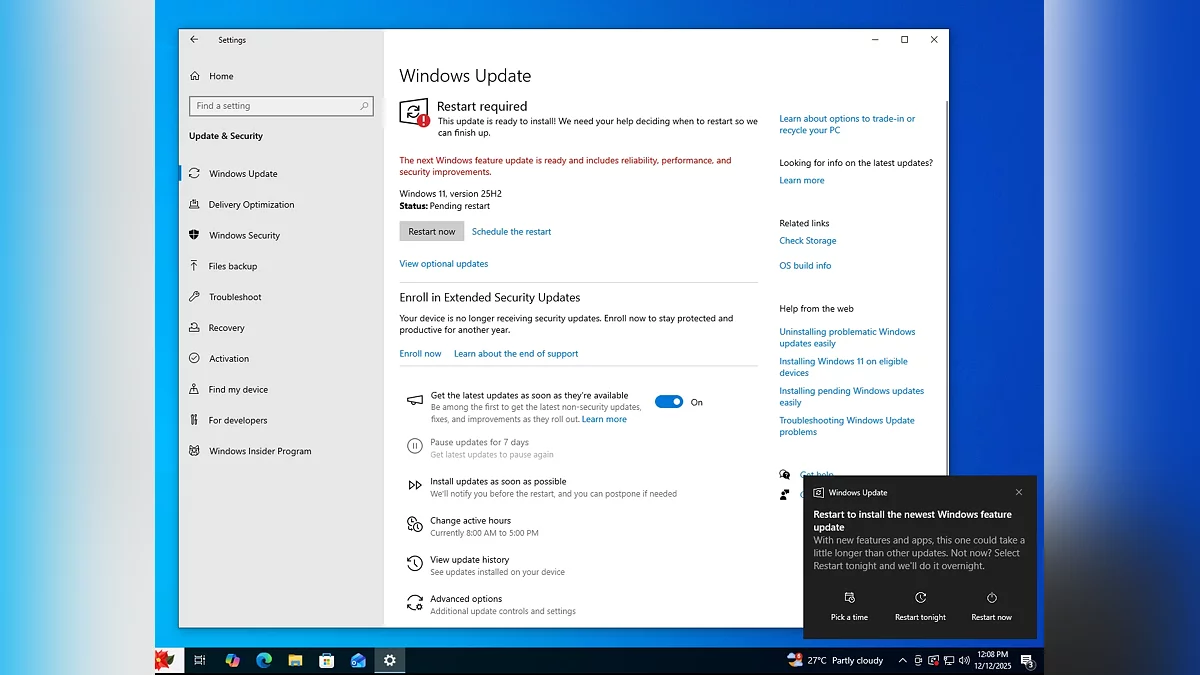Image resolution: width=1200 pixels, height=675 pixels.
Task: Select Windows Security in the sidebar
Action: [x=244, y=236]
